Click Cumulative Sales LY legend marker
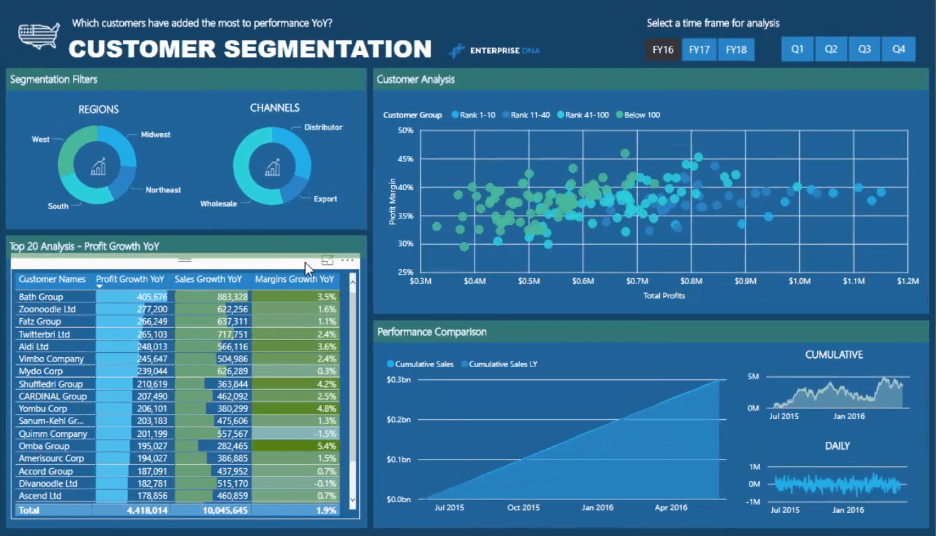 [x=464, y=364]
